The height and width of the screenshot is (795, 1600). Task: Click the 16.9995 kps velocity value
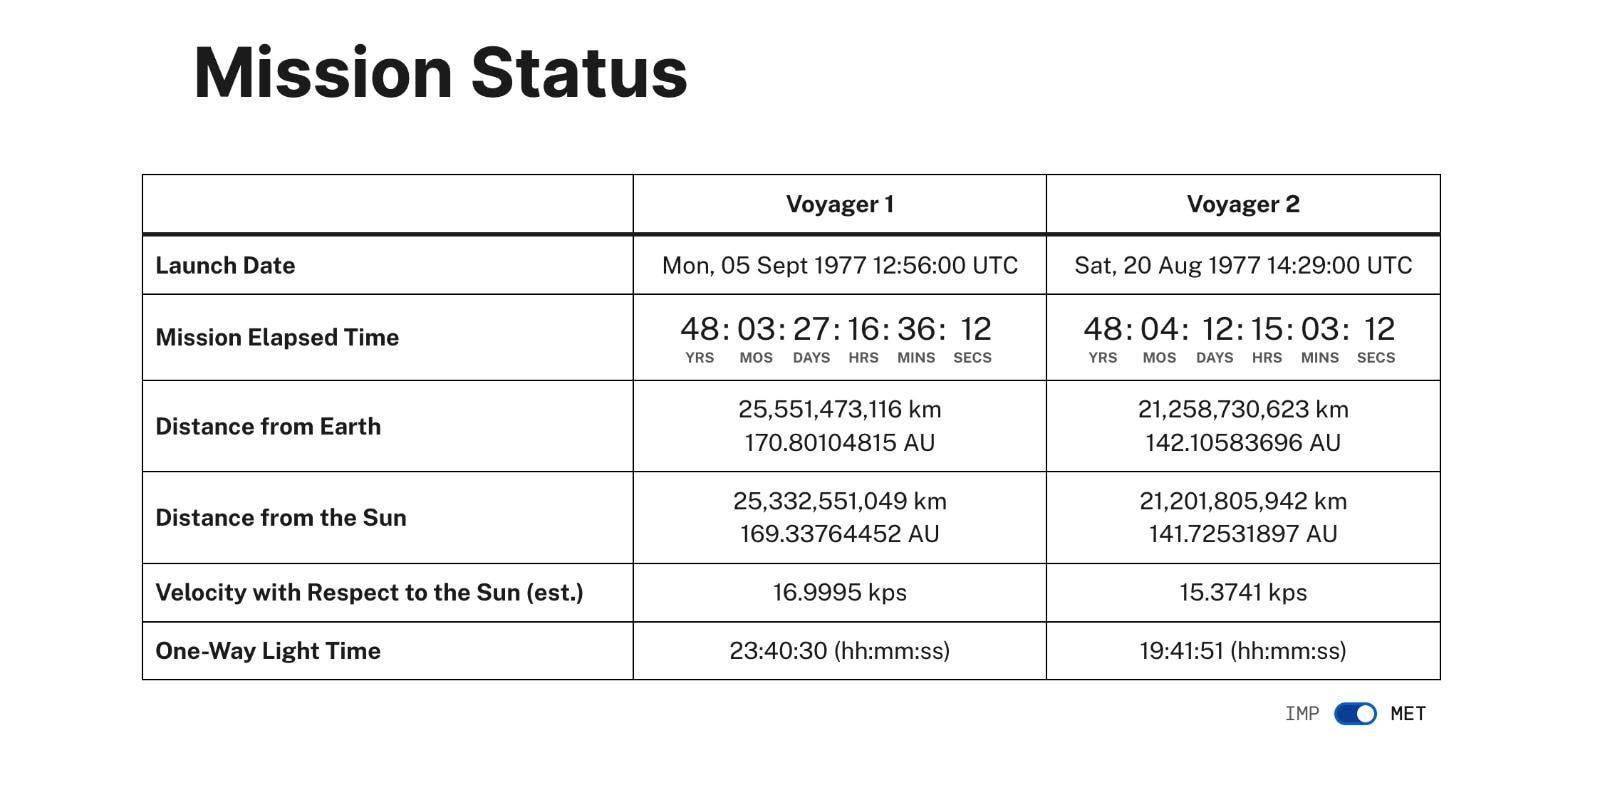coord(839,592)
